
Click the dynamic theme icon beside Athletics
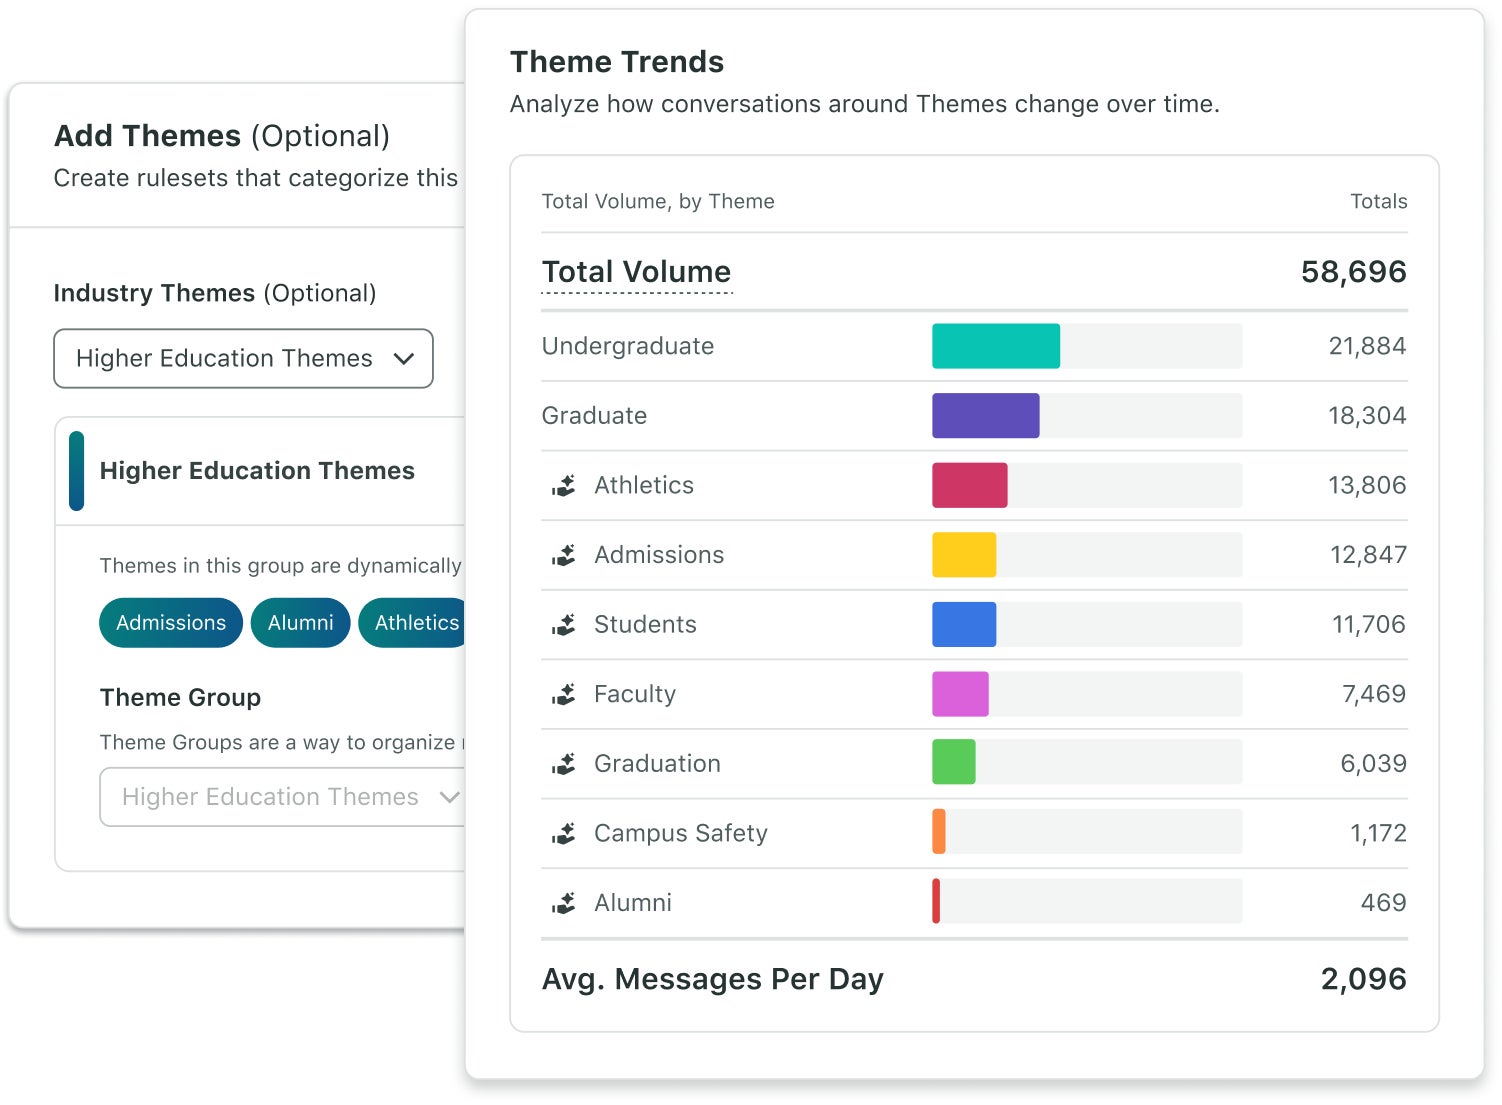click(565, 485)
